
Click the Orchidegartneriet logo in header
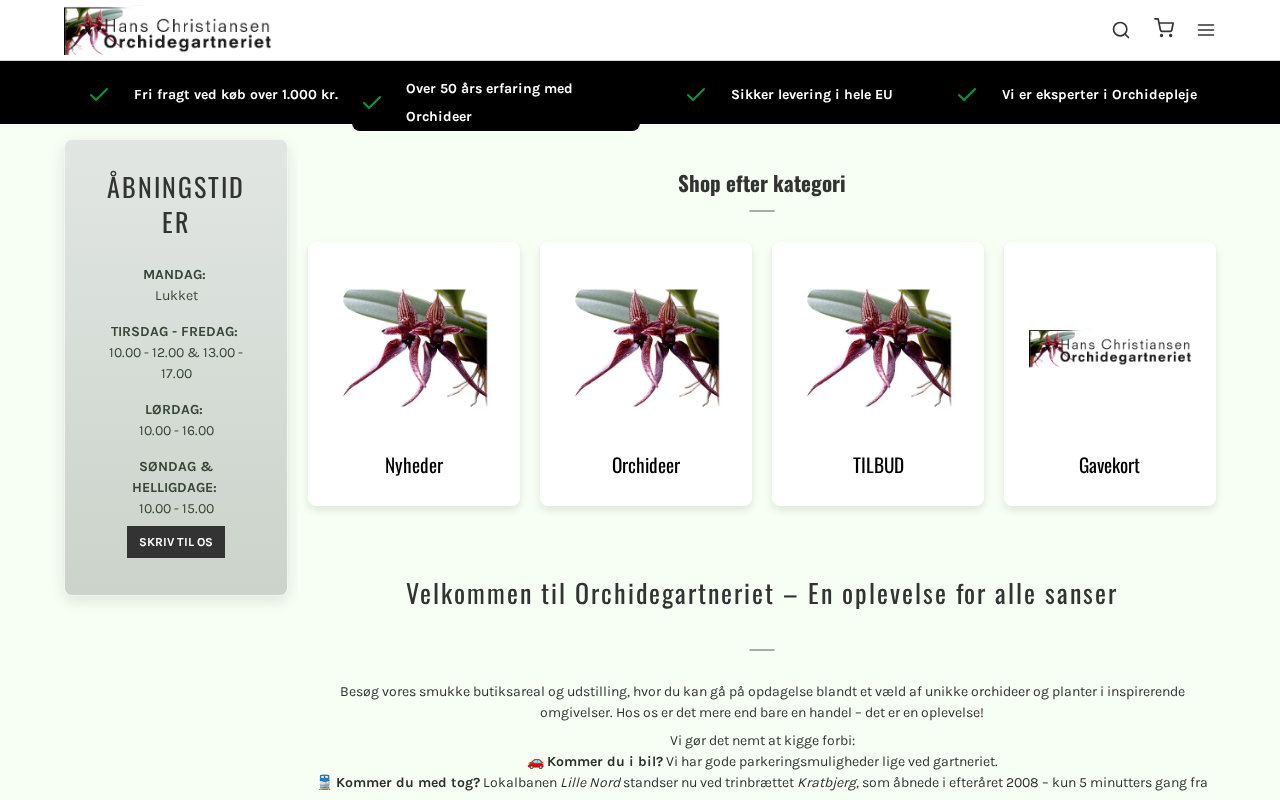pyautogui.click(x=168, y=31)
